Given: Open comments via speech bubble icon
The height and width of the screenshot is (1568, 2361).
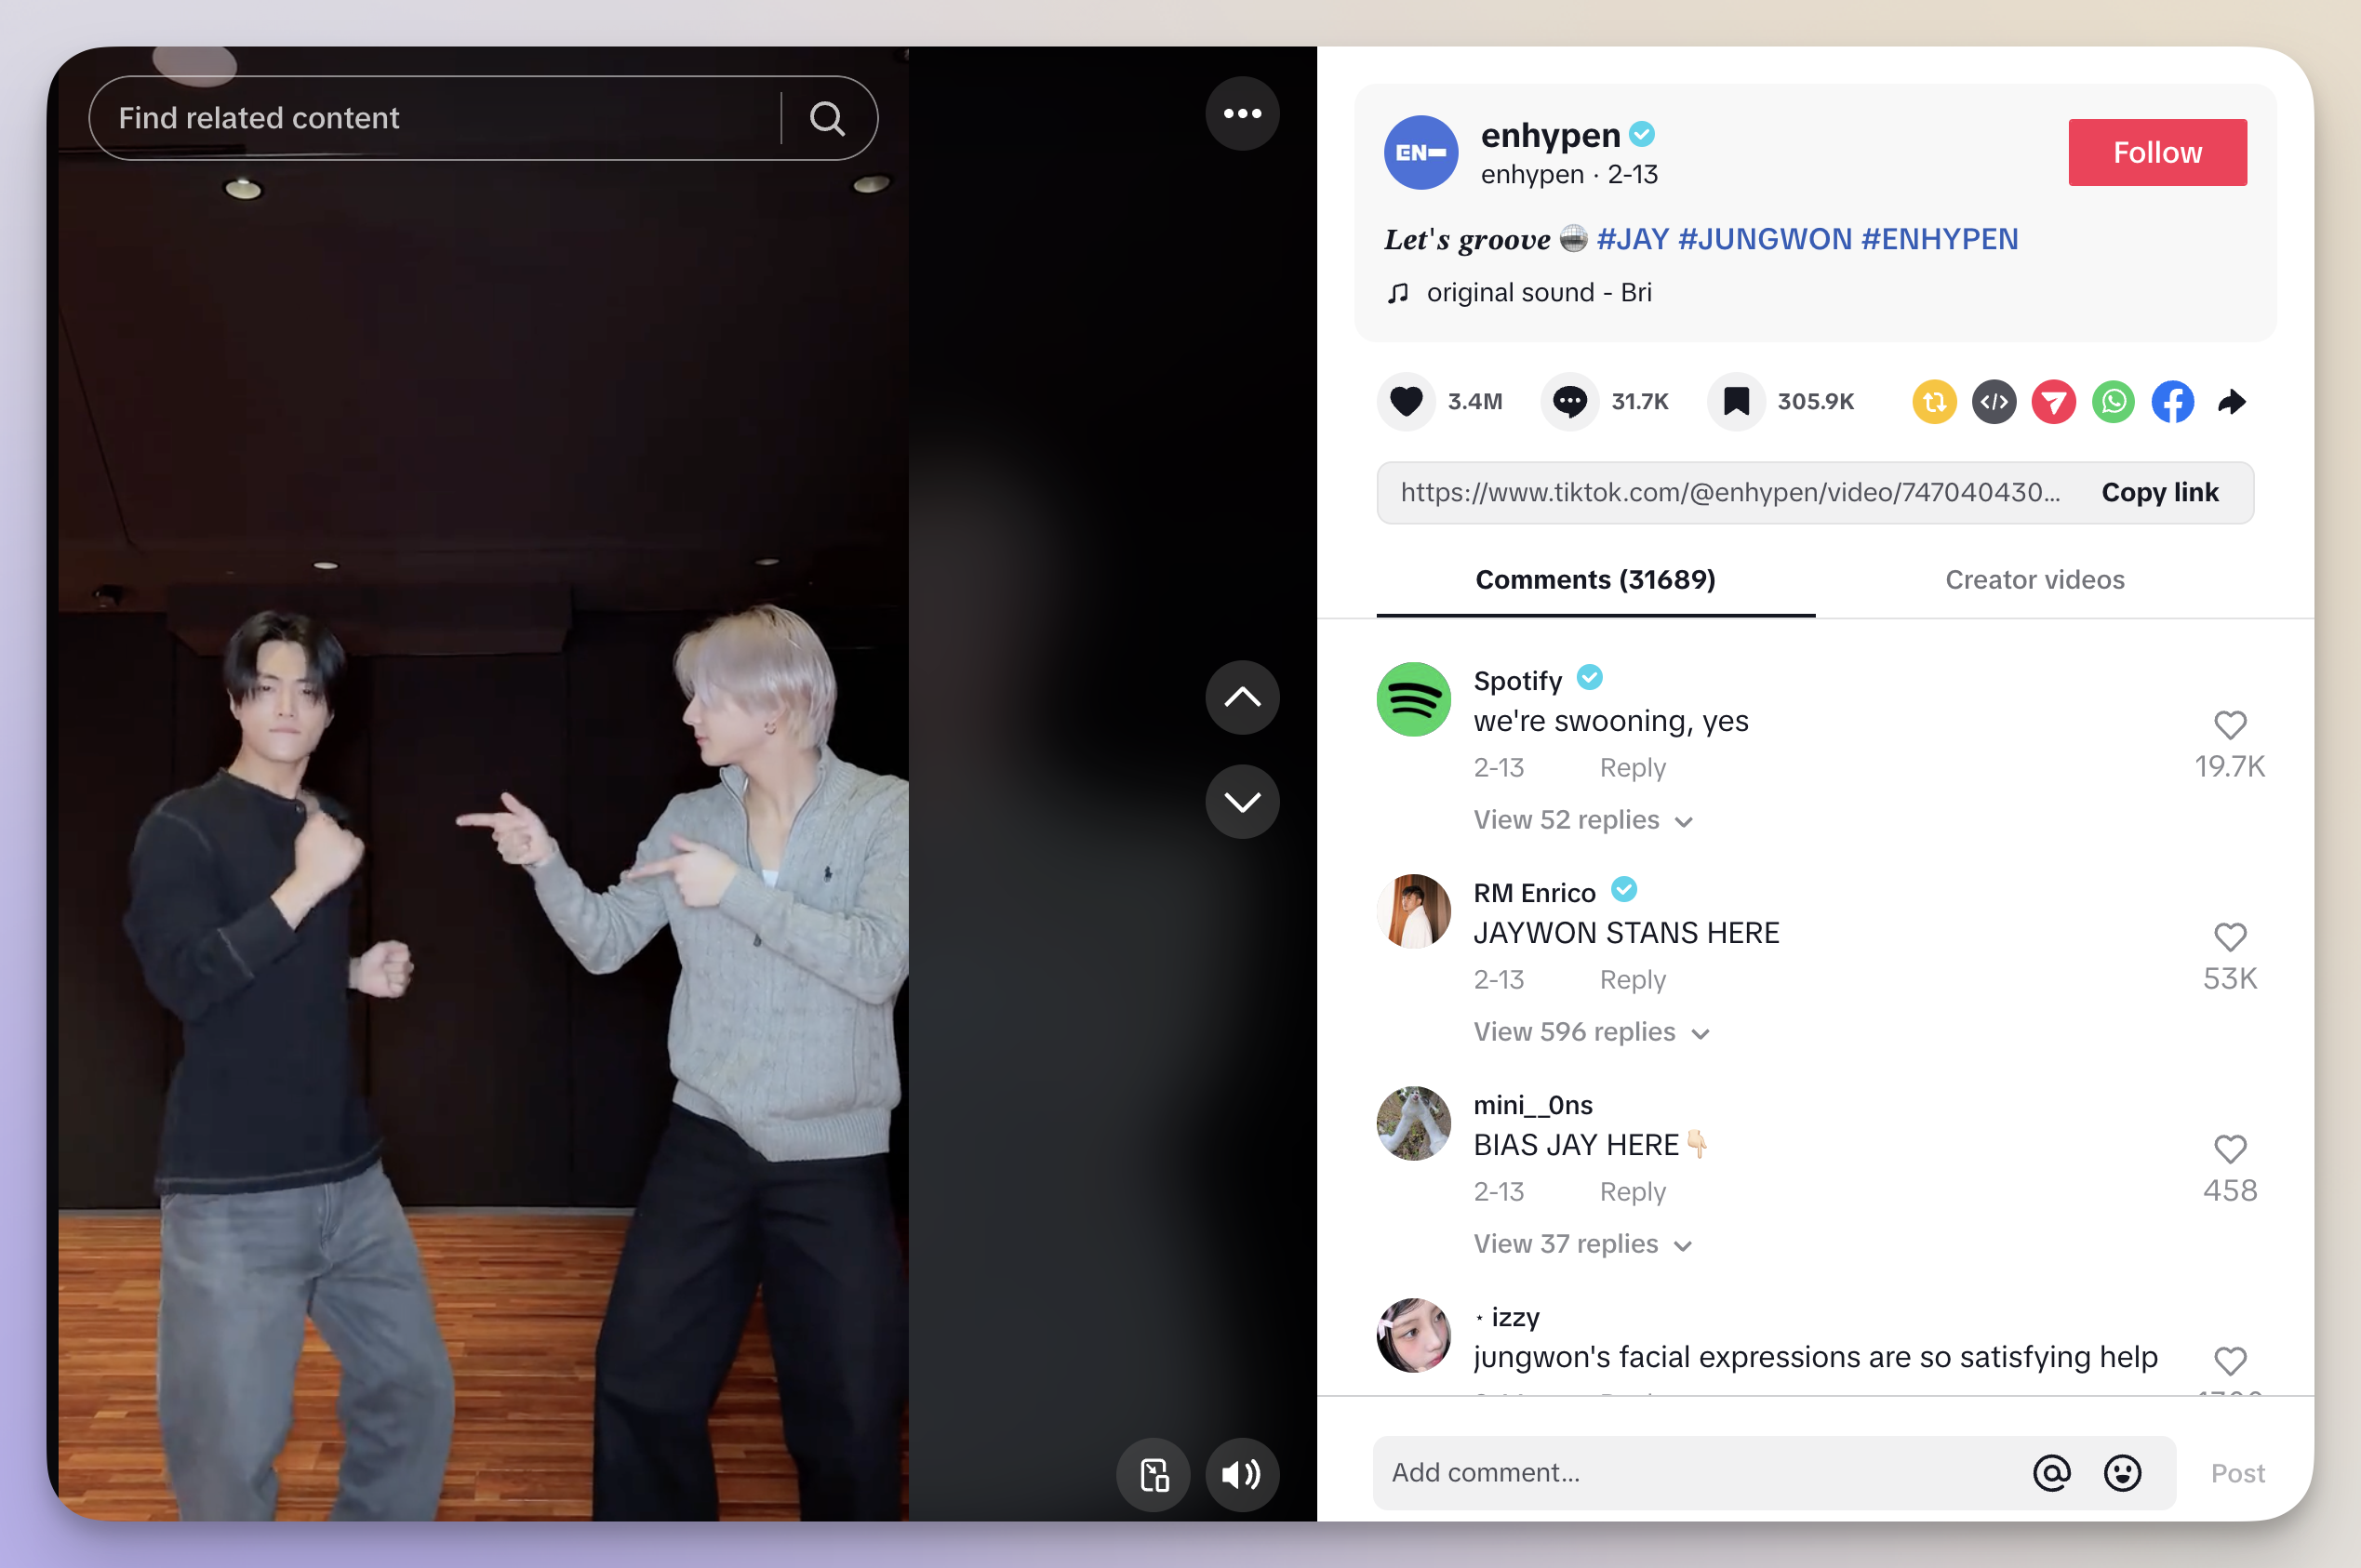Looking at the screenshot, I should pyautogui.click(x=1569, y=402).
